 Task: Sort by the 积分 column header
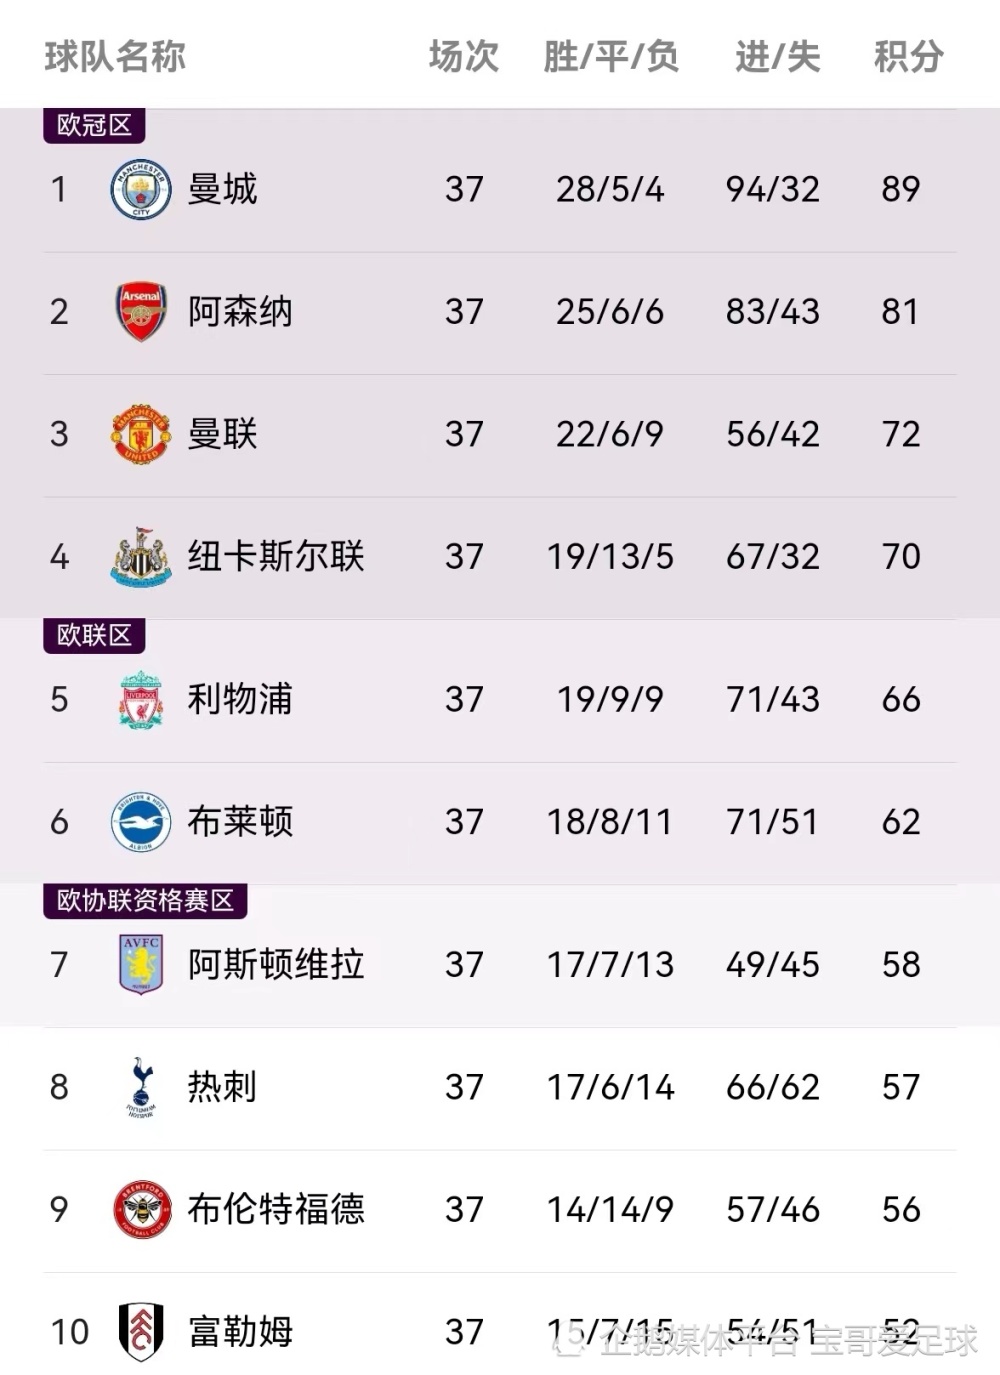(908, 57)
